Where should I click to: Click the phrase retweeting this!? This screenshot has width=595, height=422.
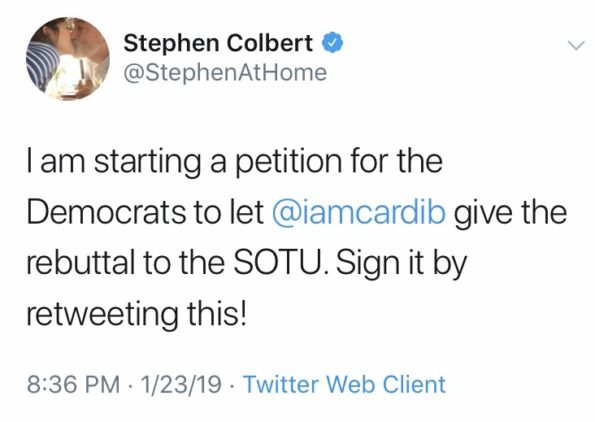coord(137,315)
